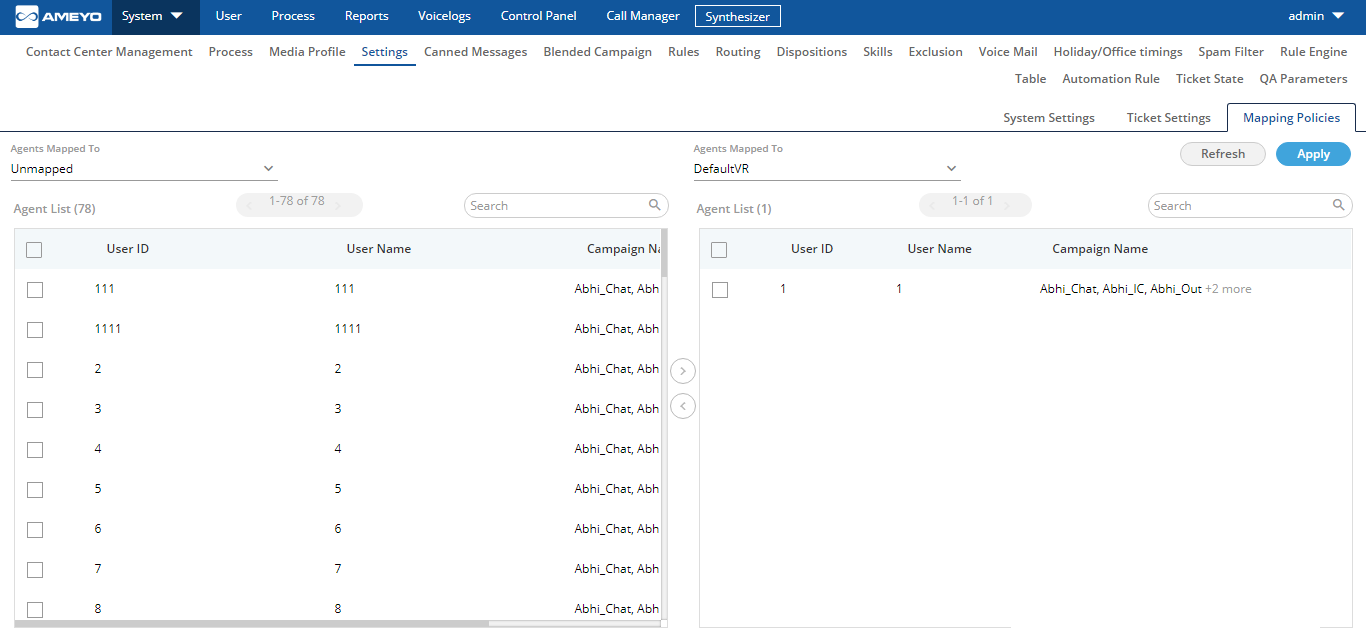The height and width of the screenshot is (634, 1366).
Task: Open the Call Manager menu
Action: pyautogui.click(x=643, y=16)
